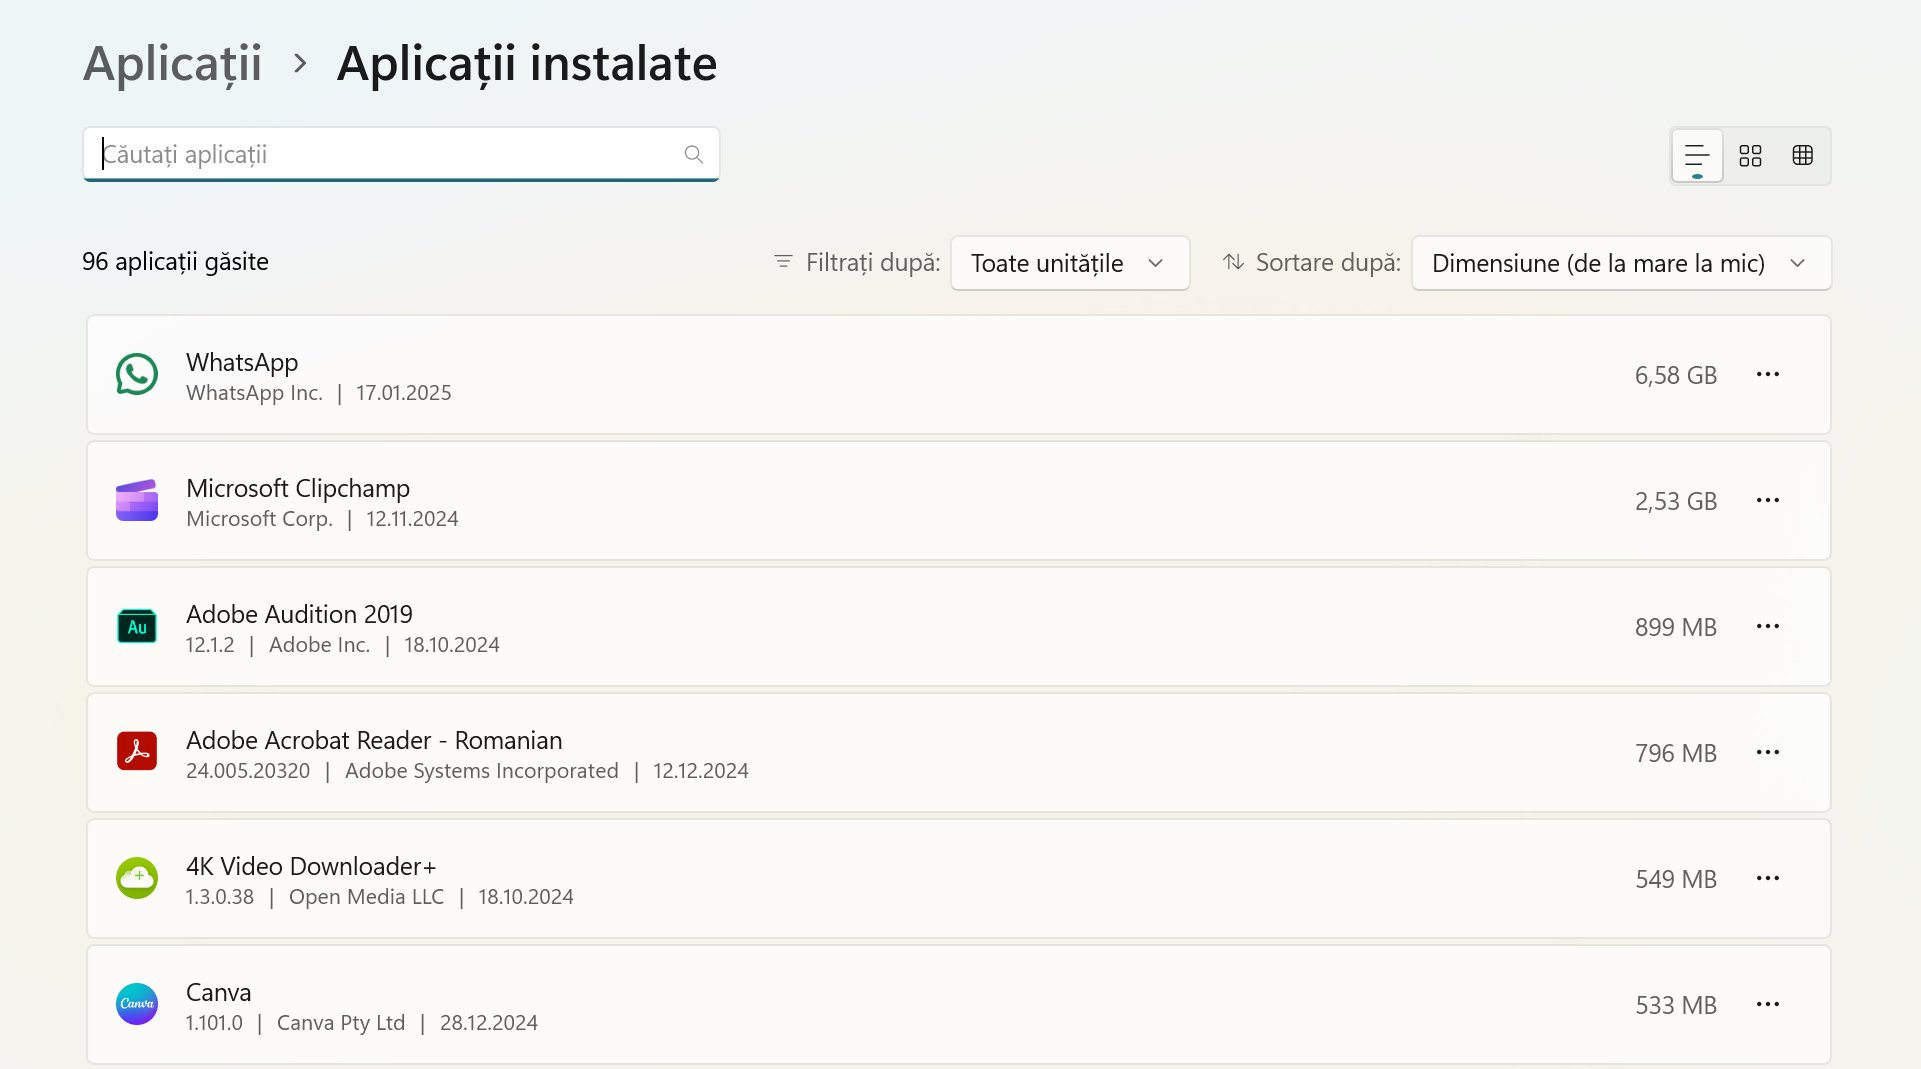Switch to list view layout
The height and width of the screenshot is (1069, 1921).
[x=1697, y=156]
